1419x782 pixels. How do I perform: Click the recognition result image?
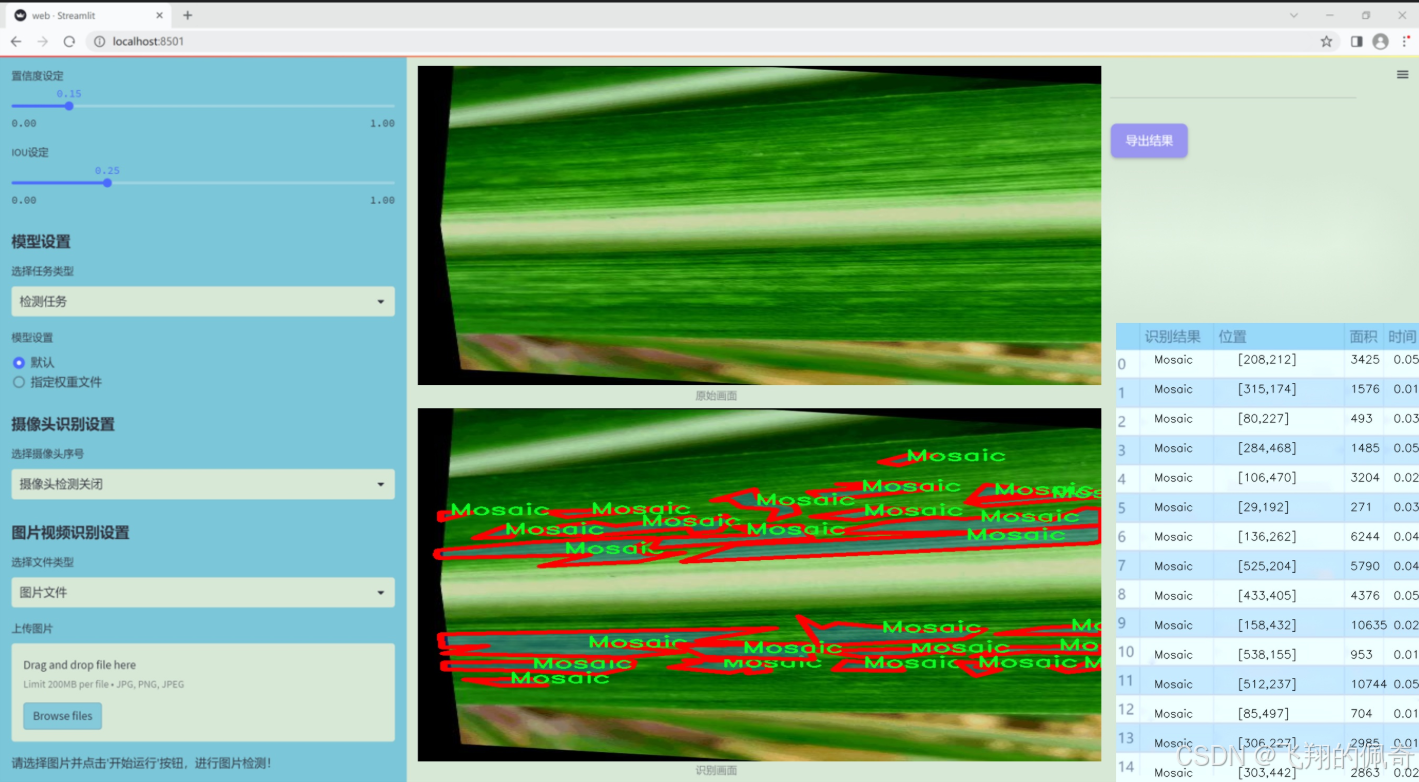coord(759,585)
